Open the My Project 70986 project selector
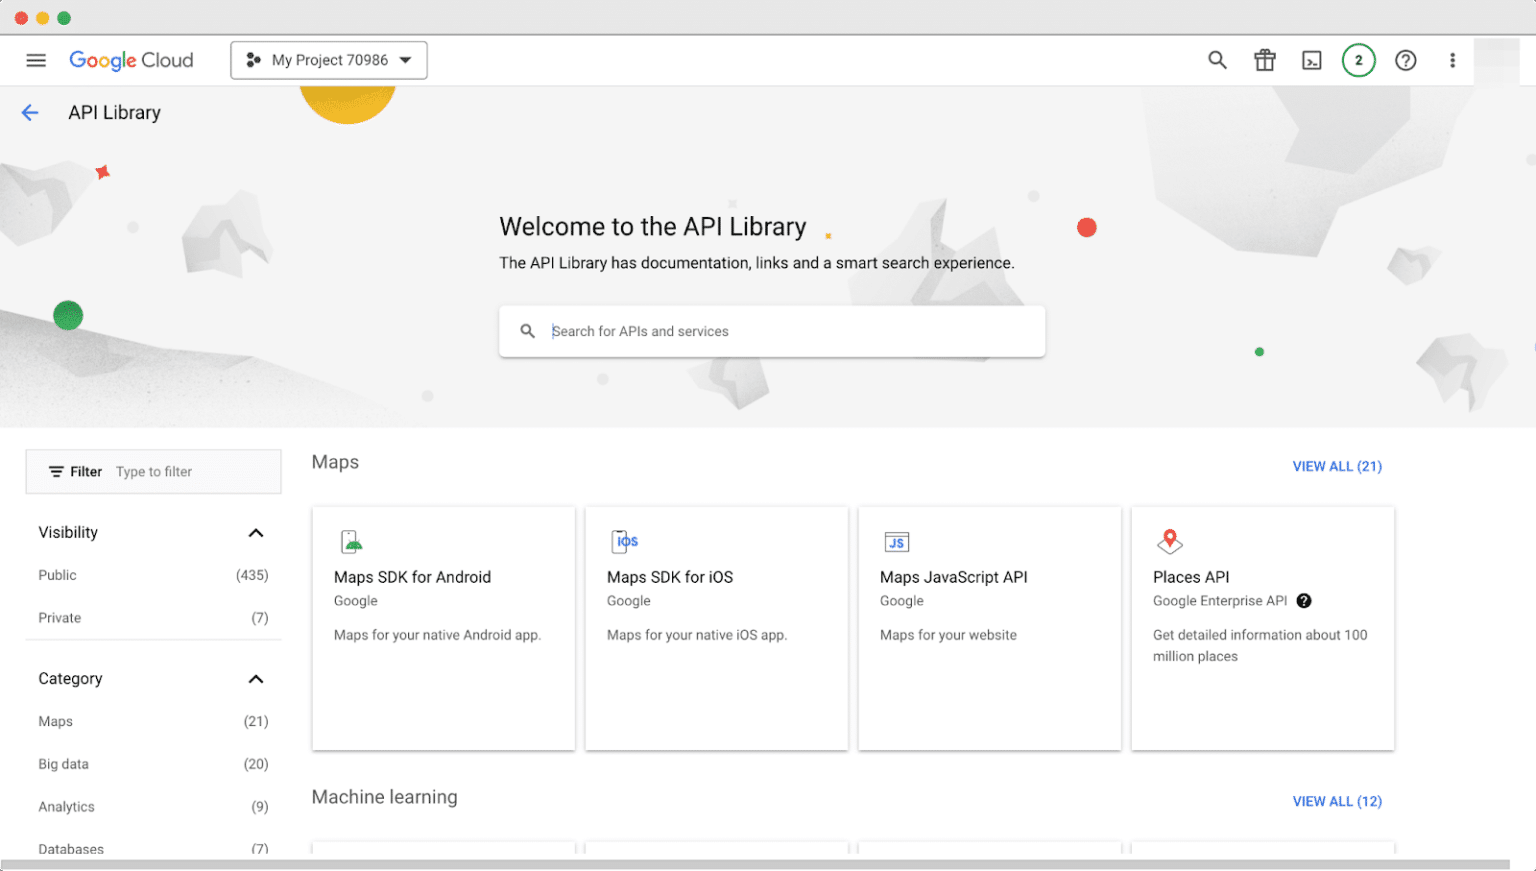Viewport: 1536px width, 871px height. coord(328,60)
